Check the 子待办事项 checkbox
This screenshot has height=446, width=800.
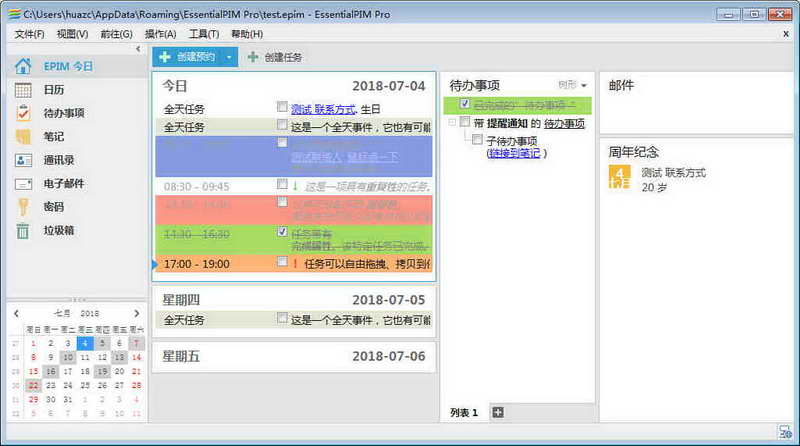pyautogui.click(x=477, y=139)
